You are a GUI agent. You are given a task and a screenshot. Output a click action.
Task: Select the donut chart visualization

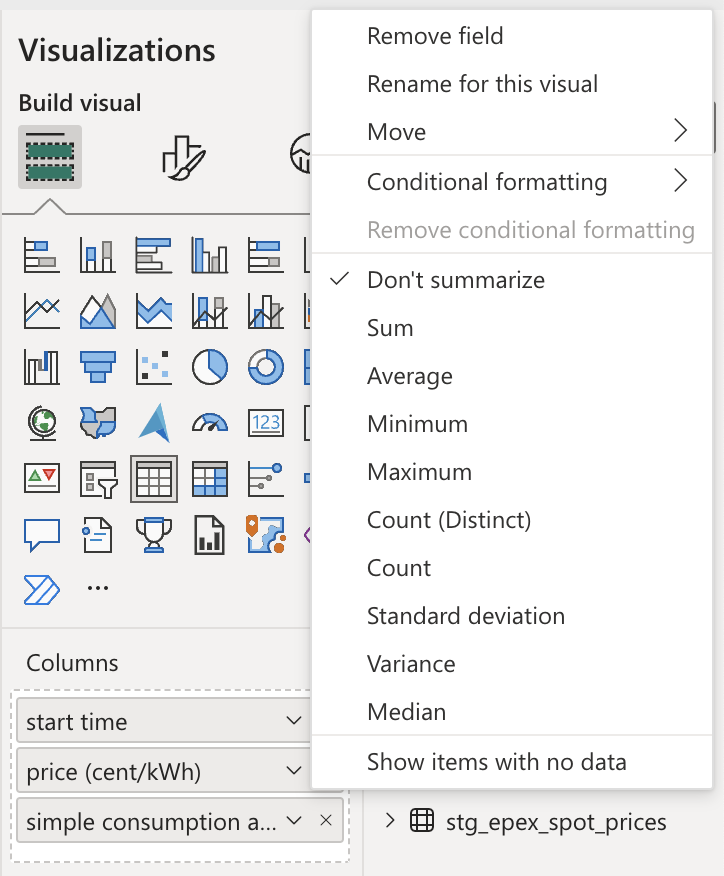tap(265, 366)
